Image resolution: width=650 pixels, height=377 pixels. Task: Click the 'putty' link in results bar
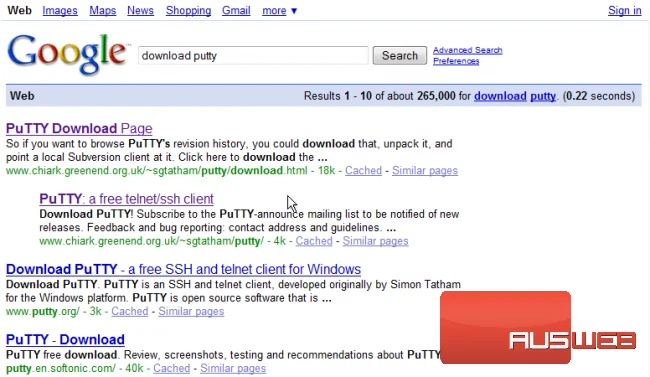543,96
